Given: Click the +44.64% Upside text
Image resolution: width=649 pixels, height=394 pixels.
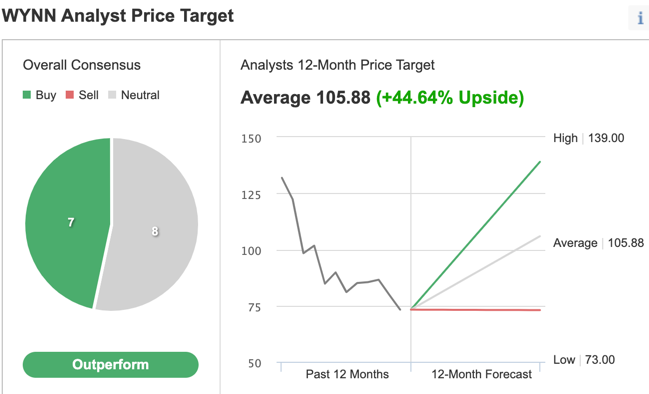Looking at the screenshot, I should (450, 98).
